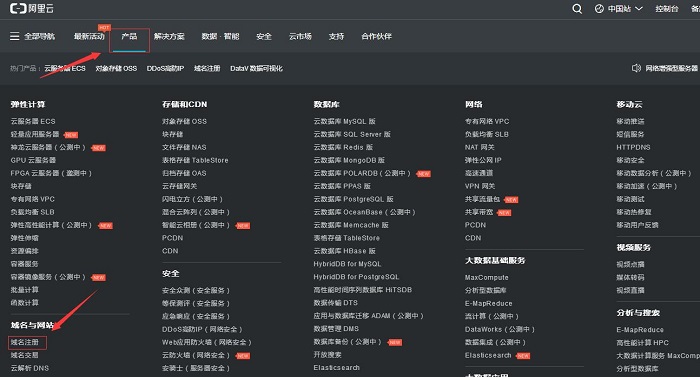Open FPGA 云服务器 link
The width and height of the screenshot is (700, 377).
pyautogui.click(x=51, y=173)
